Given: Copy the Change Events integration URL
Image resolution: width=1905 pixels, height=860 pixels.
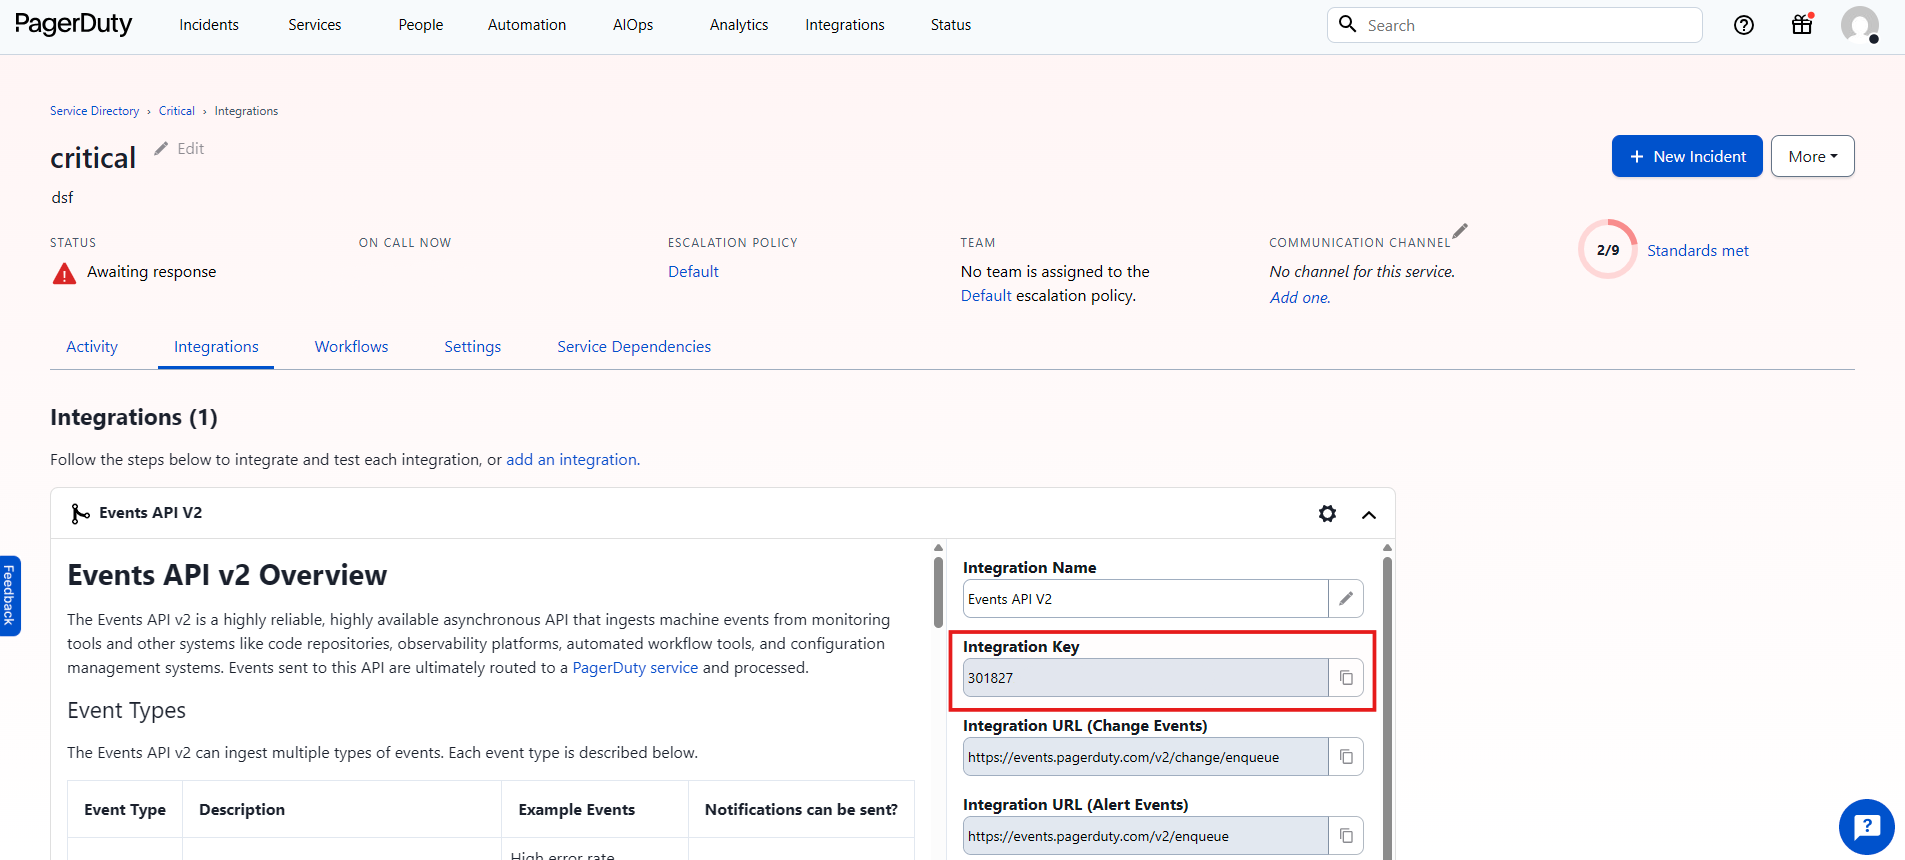Looking at the screenshot, I should click(x=1346, y=757).
